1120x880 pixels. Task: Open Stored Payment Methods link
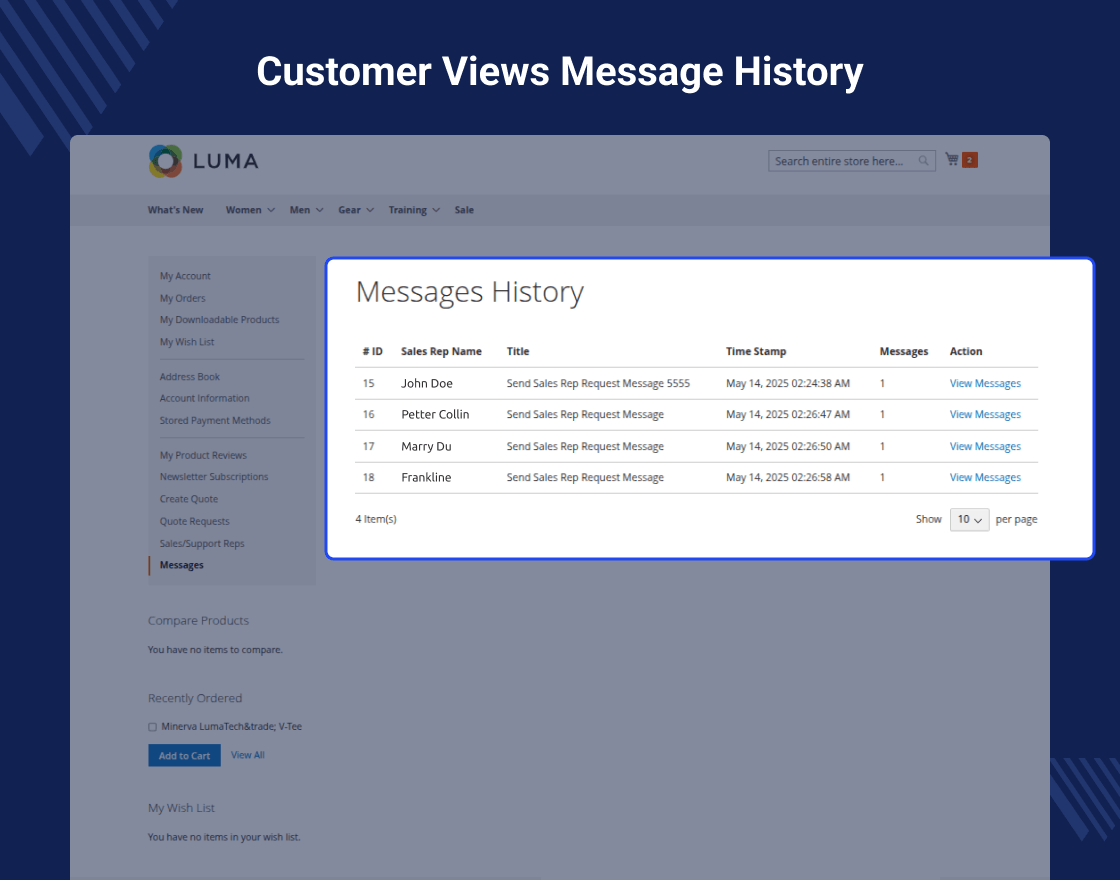point(215,420)
